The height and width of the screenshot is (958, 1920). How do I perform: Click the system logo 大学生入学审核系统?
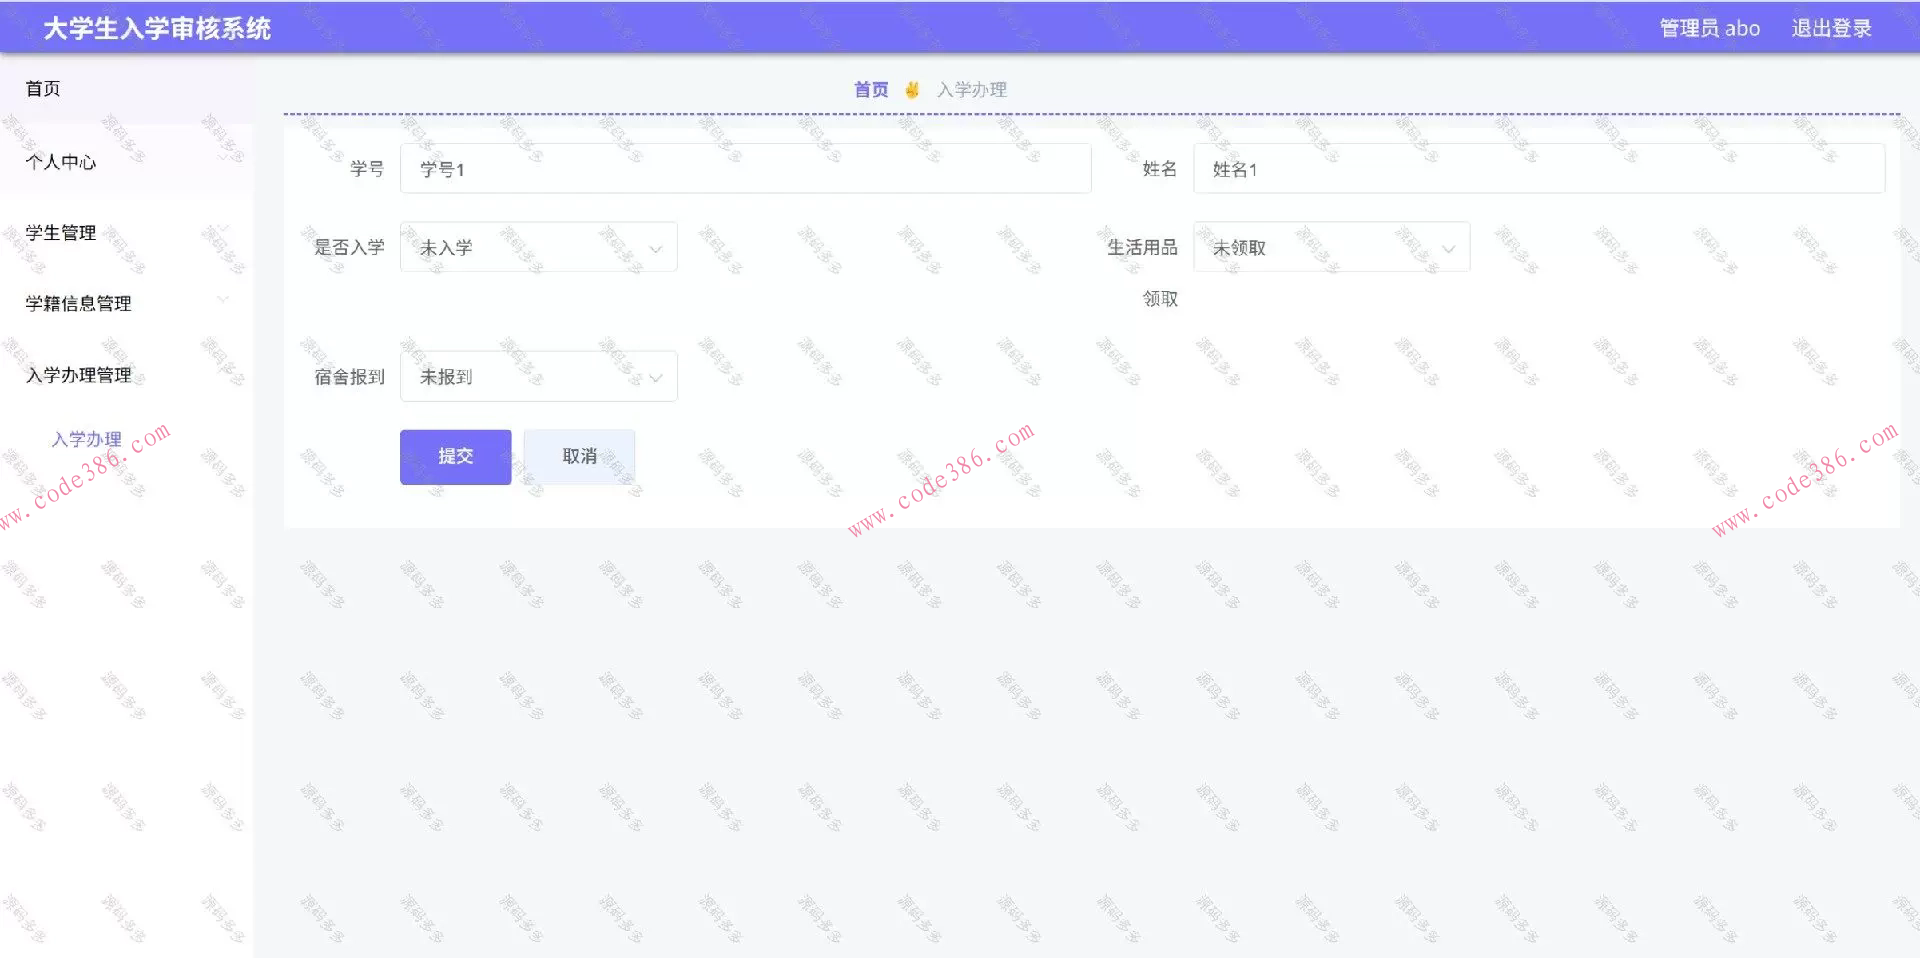pos(156,28)
